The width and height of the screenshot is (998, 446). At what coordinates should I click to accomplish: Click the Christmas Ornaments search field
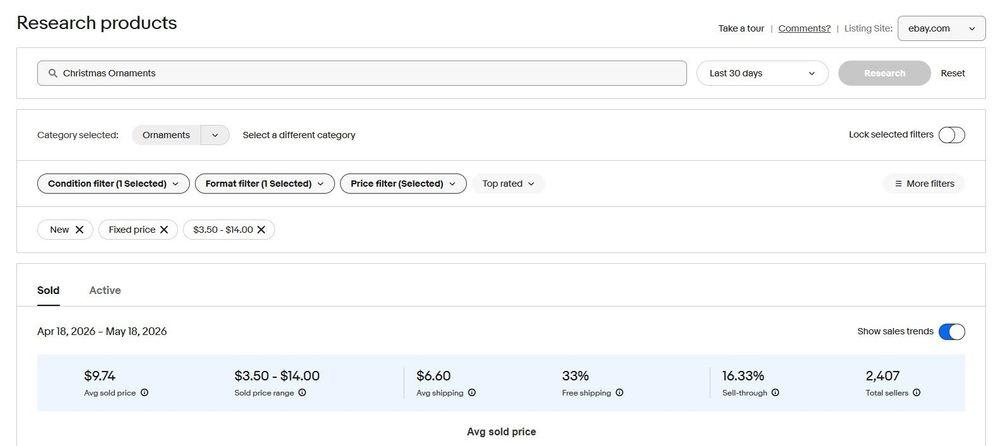coord(362,73)
